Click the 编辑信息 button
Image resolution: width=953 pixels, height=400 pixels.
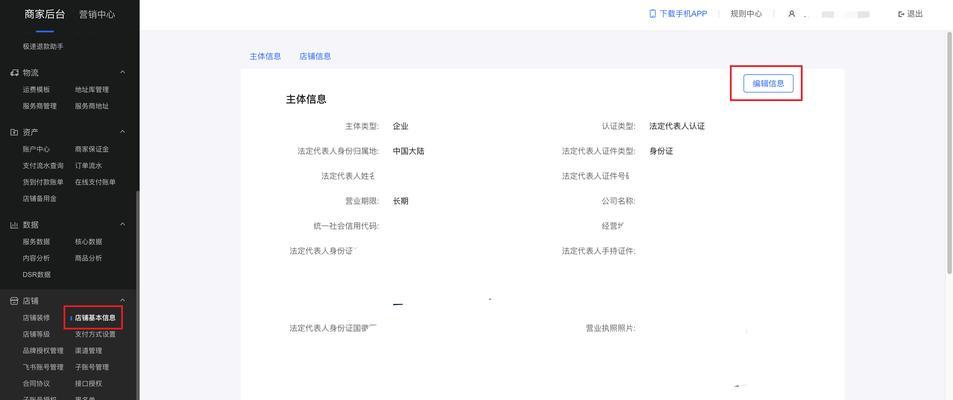tap(768, 83)
